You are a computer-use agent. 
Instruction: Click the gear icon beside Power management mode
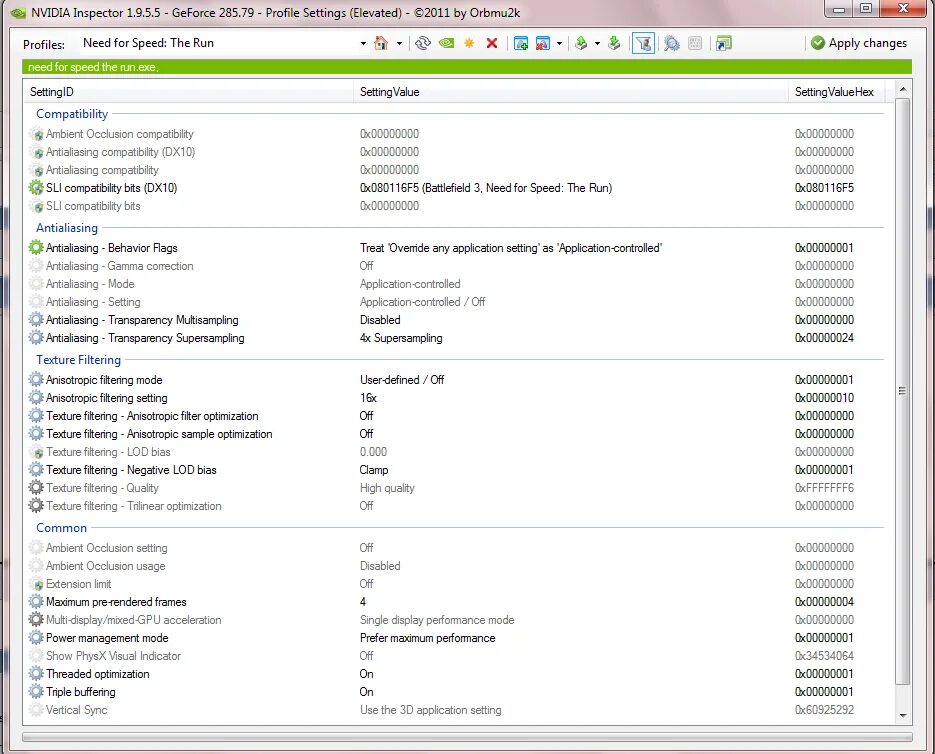click(x=36, y=638)
